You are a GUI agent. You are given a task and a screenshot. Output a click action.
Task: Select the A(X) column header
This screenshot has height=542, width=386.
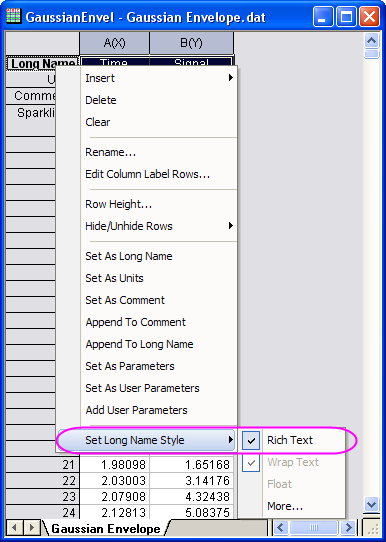(115, 43)
